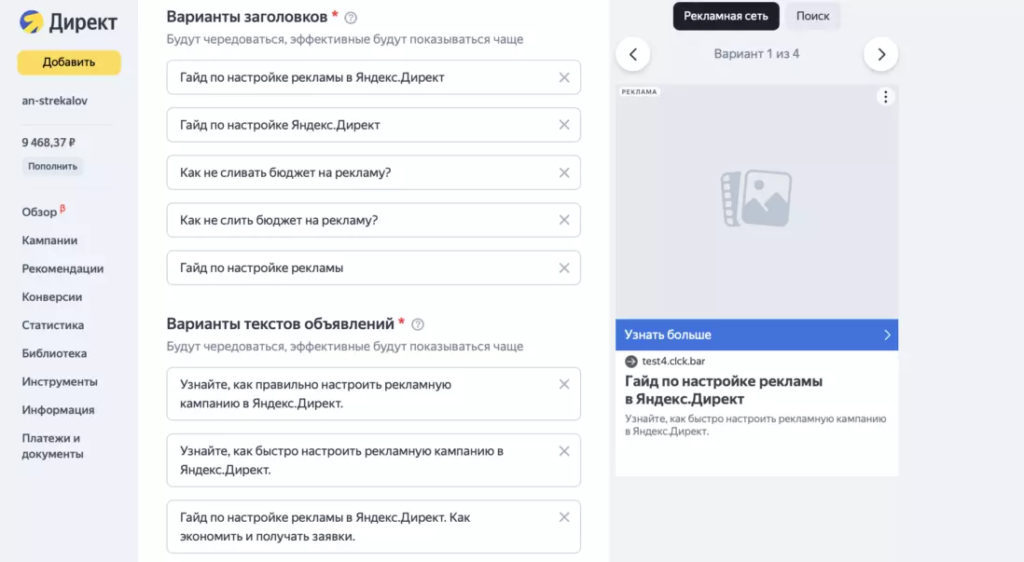
Task: Open 'Инструменты' menu item
Action: (59, 382)
